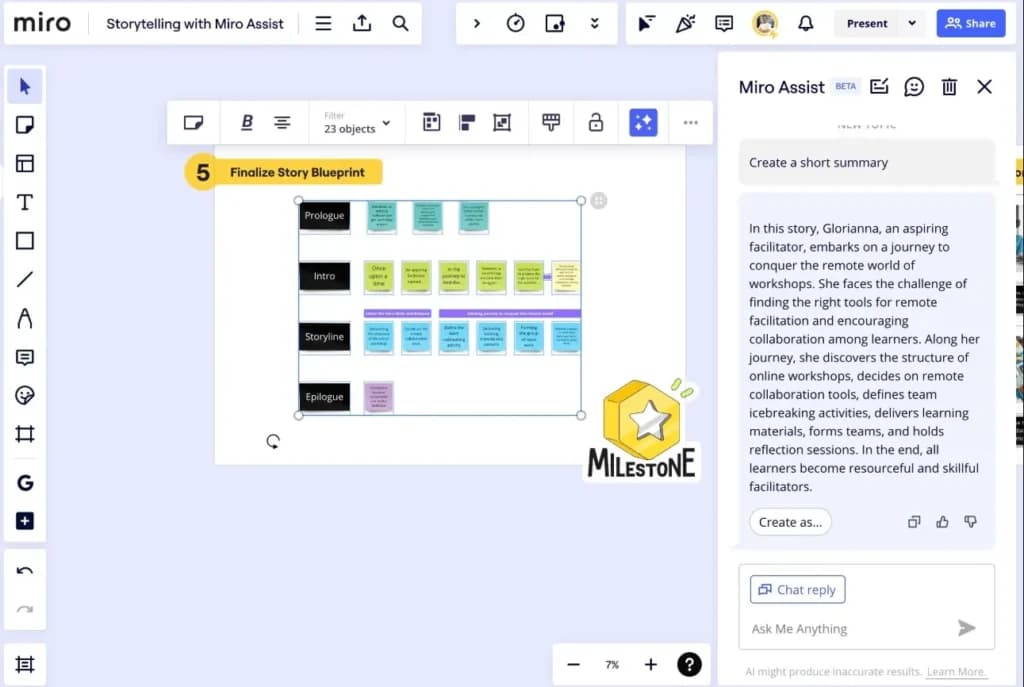Select the Comment tool in sidebar
The width and height of the screenshot is (1024, 687).
[x=25, y=357]
